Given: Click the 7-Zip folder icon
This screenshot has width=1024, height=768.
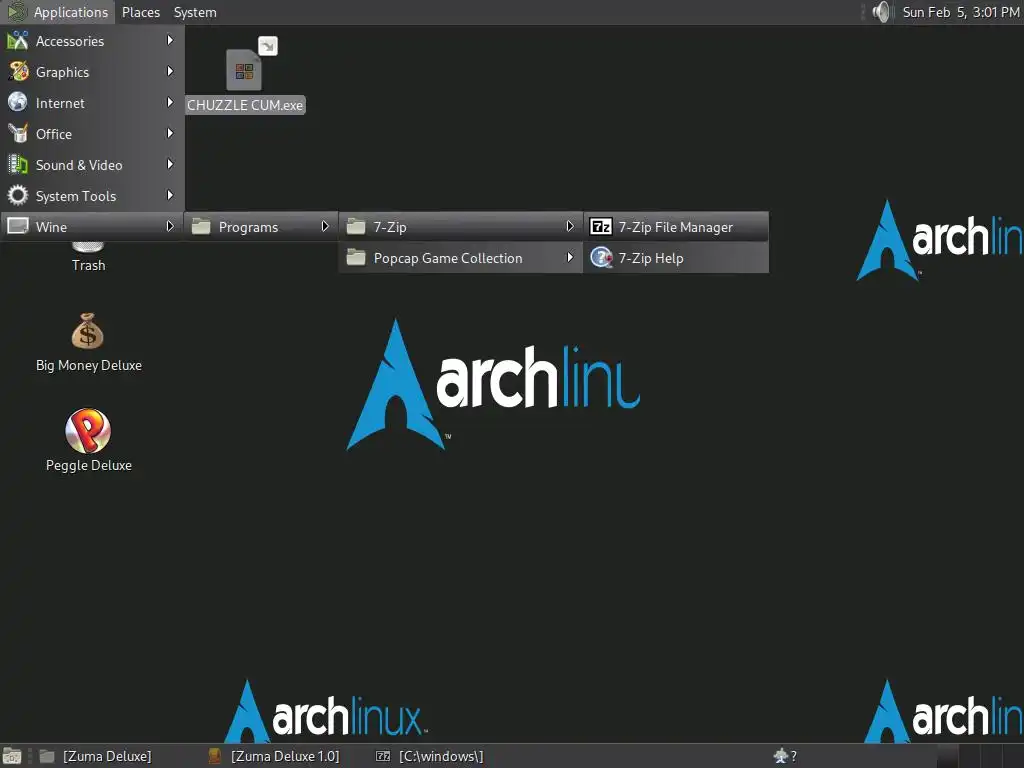Looking at the screenshot, I should [356, 227].
